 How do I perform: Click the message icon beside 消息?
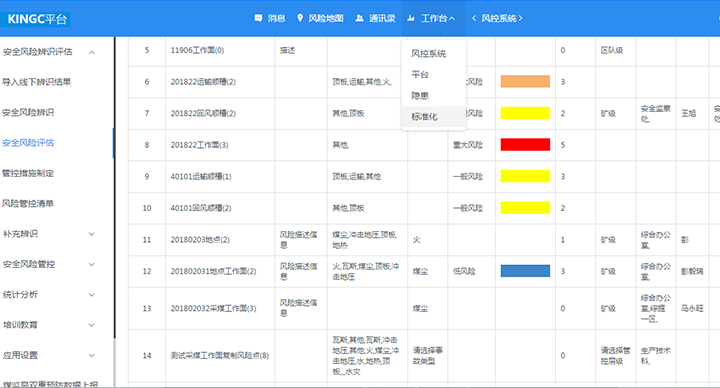[x=258, y=18]
